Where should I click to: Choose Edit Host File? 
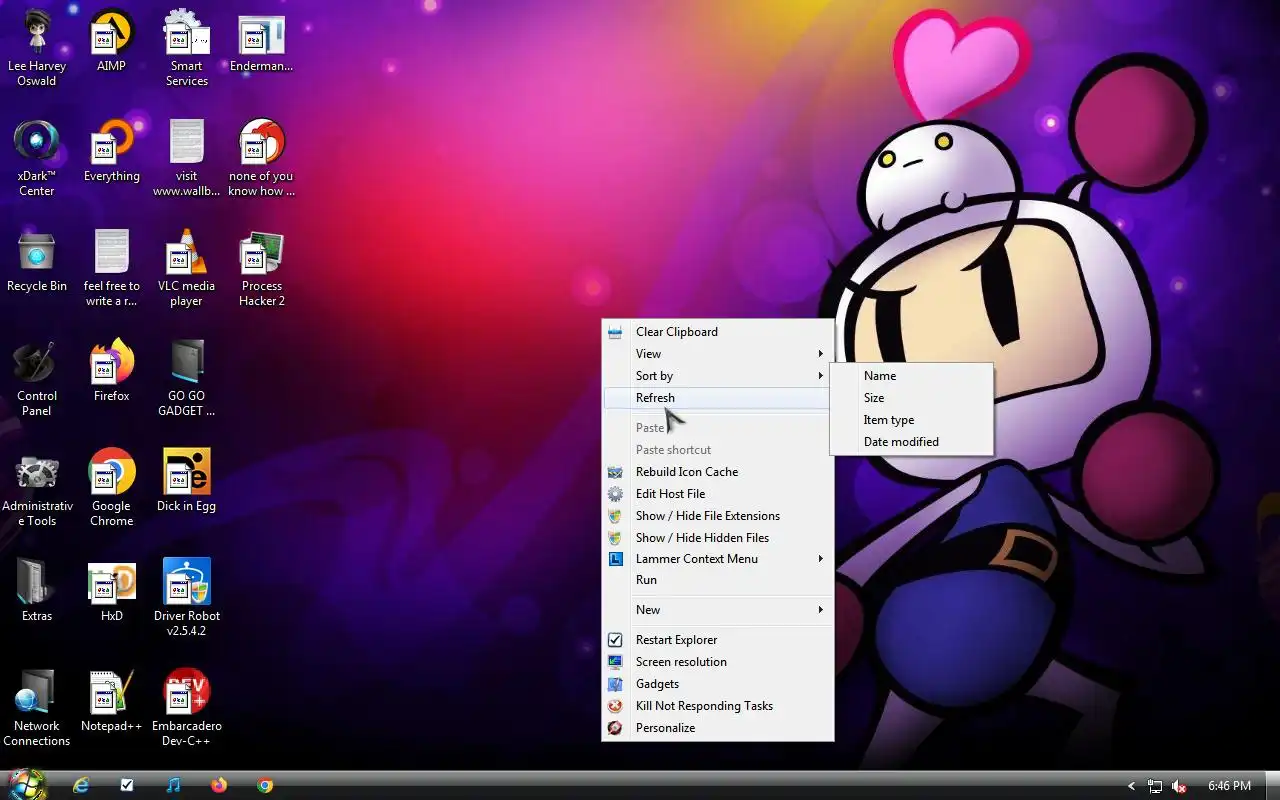coord(718,494)
